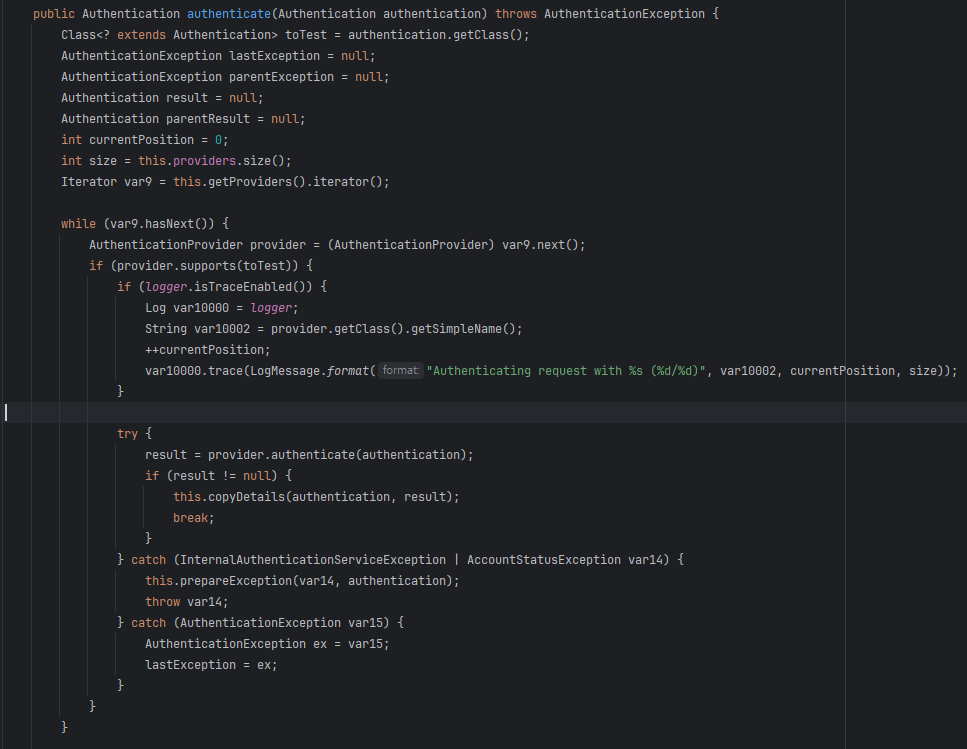Click the throw var14 statement
The height and width of the screenshot is (749, 967).
tap(187, 602)
